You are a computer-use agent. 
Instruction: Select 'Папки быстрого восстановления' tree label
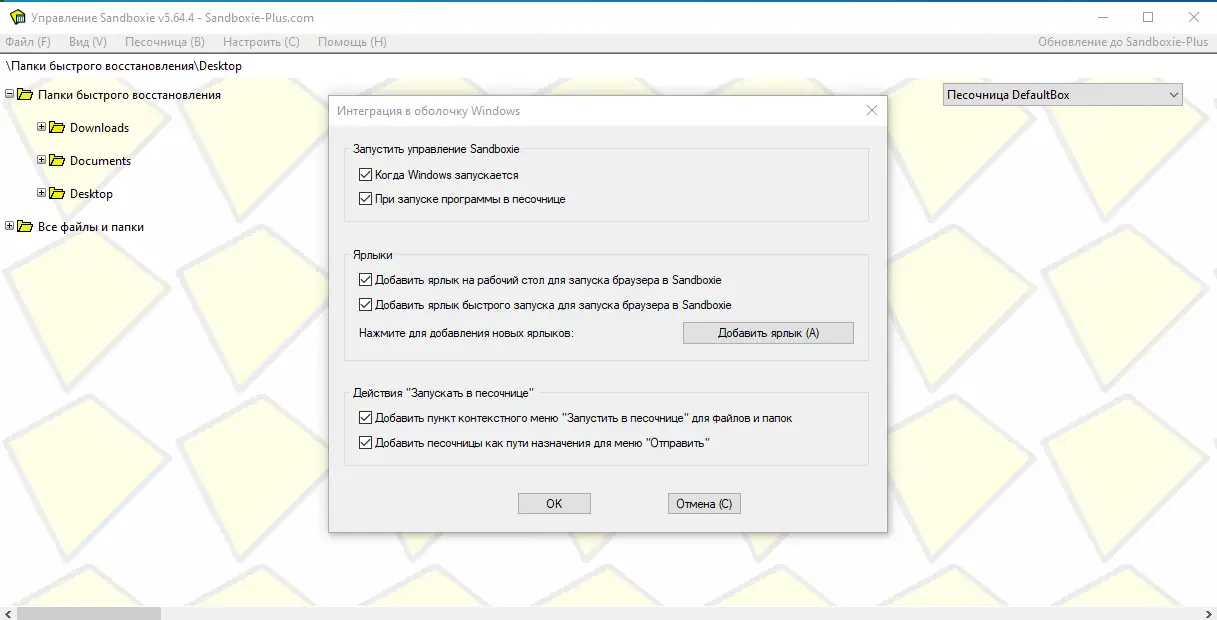[x=129, y=95]
